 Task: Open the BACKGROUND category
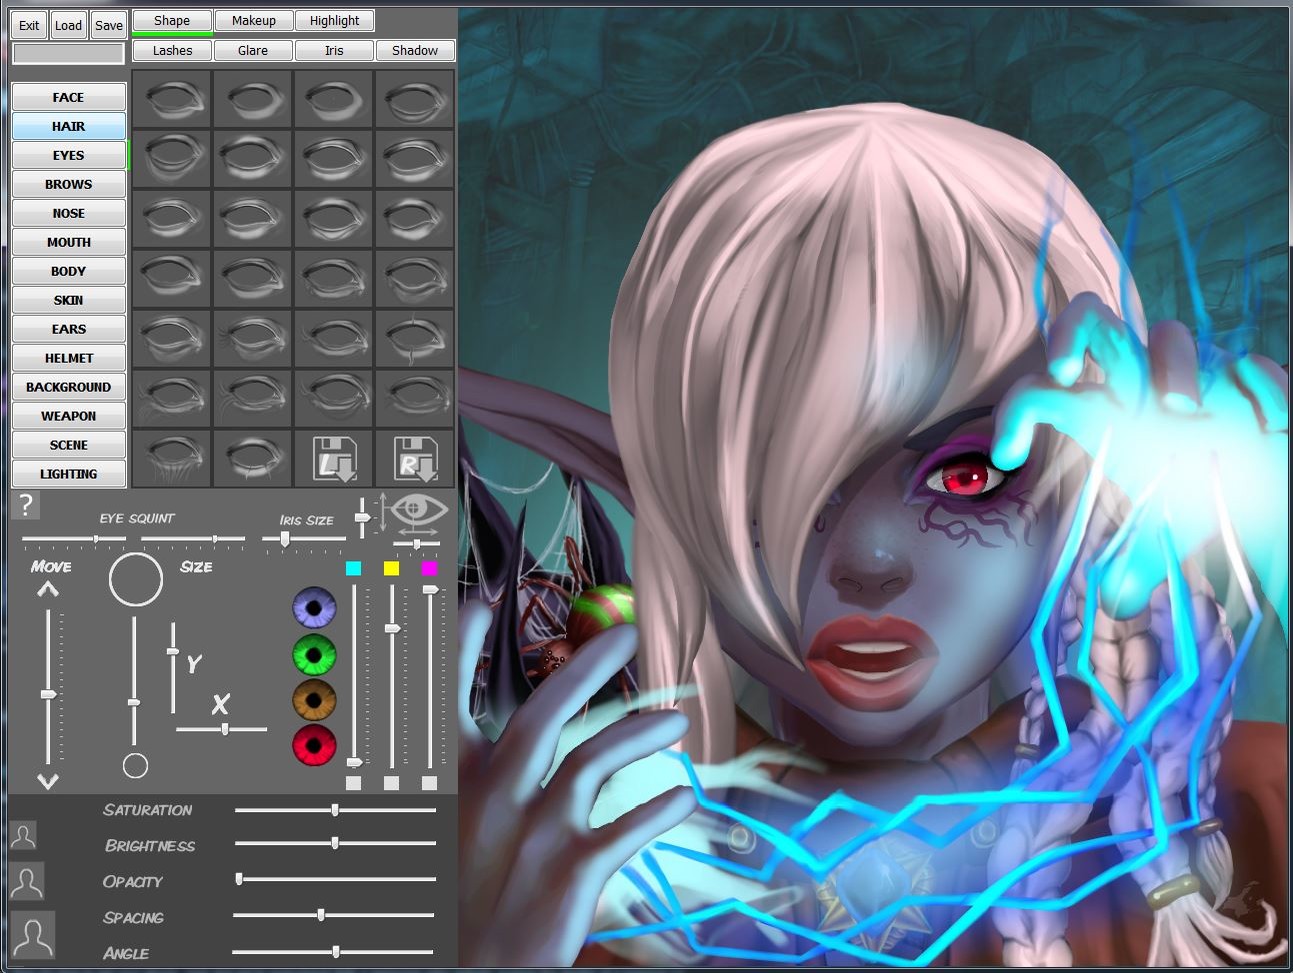tap(67, 386)
